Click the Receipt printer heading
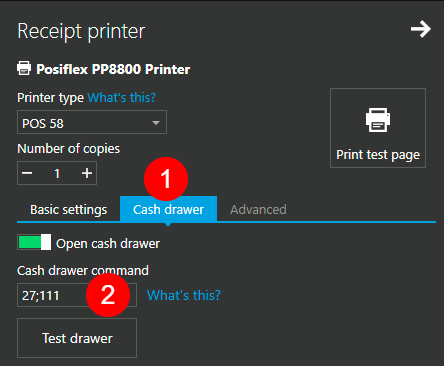 (81, 32)
